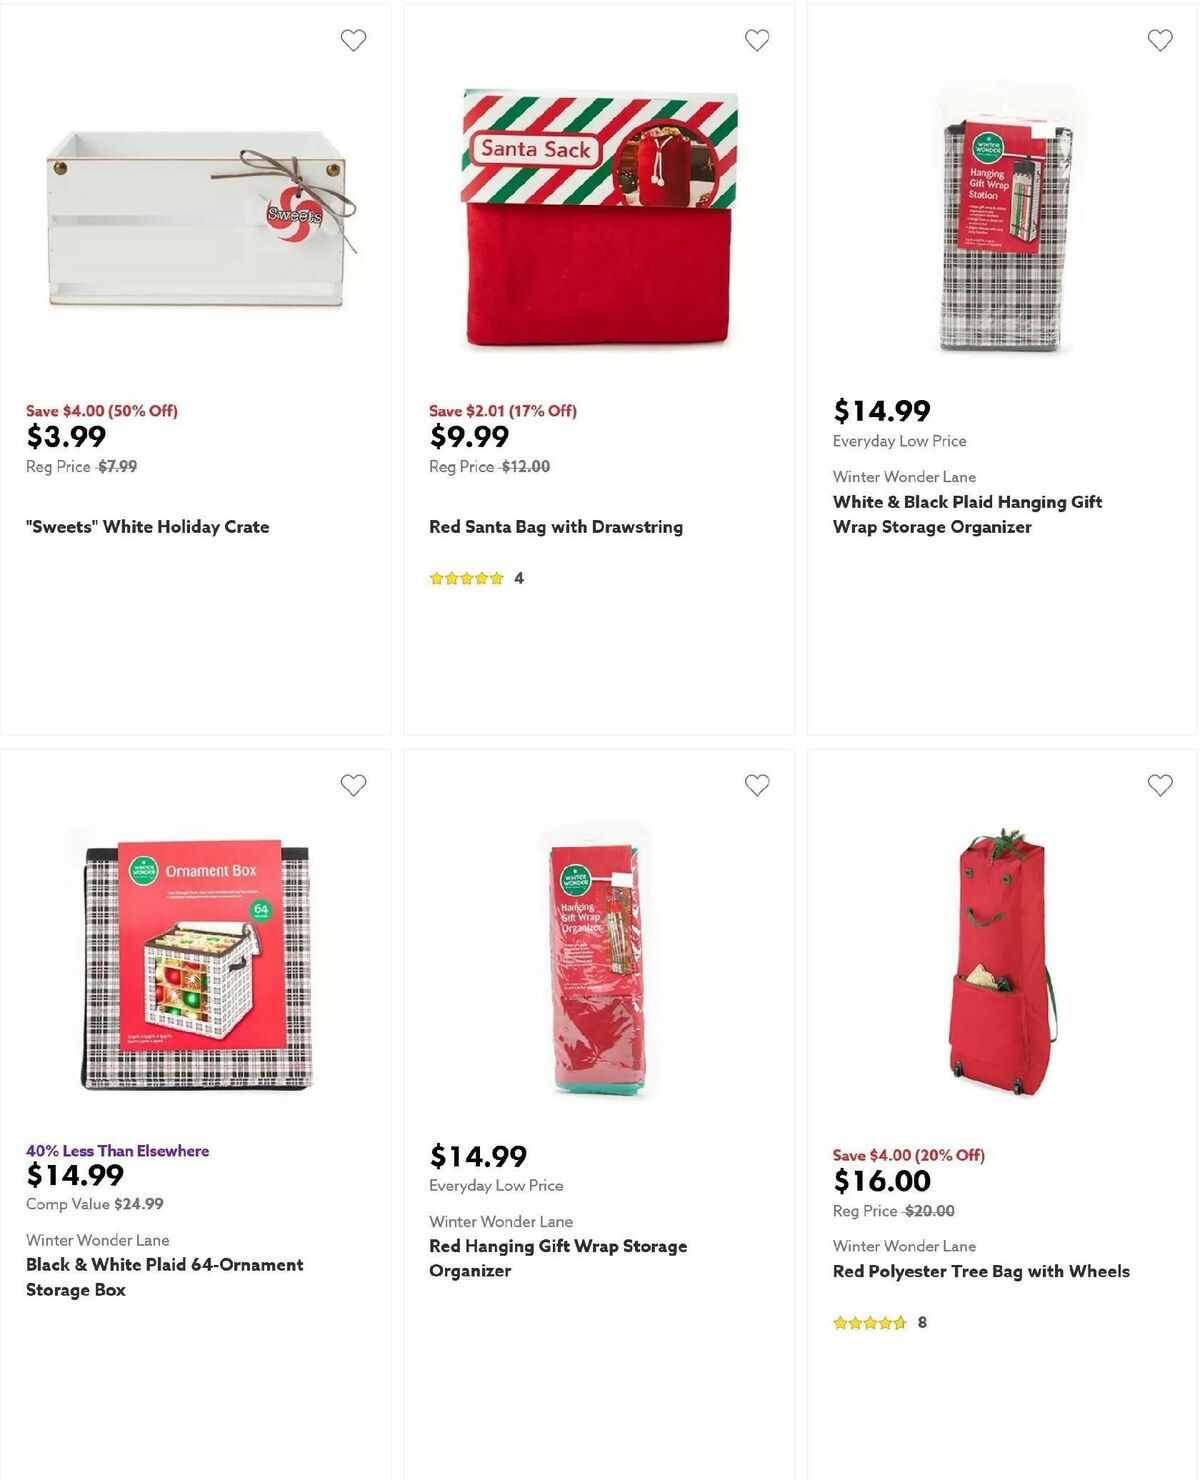This screenshot has height=1480, width=1200.
Task: Click the star rating on the Red Polyester Tree Bag
Action: [870, 1322]
